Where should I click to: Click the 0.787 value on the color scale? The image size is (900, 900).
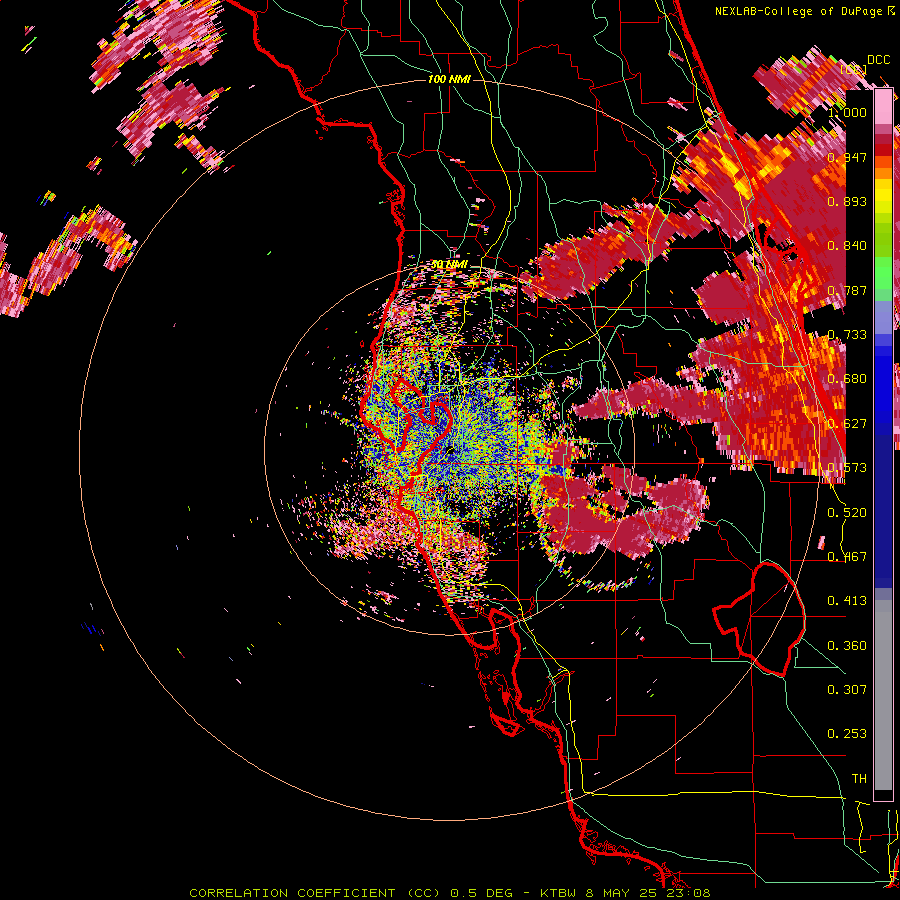click(848, 290)
